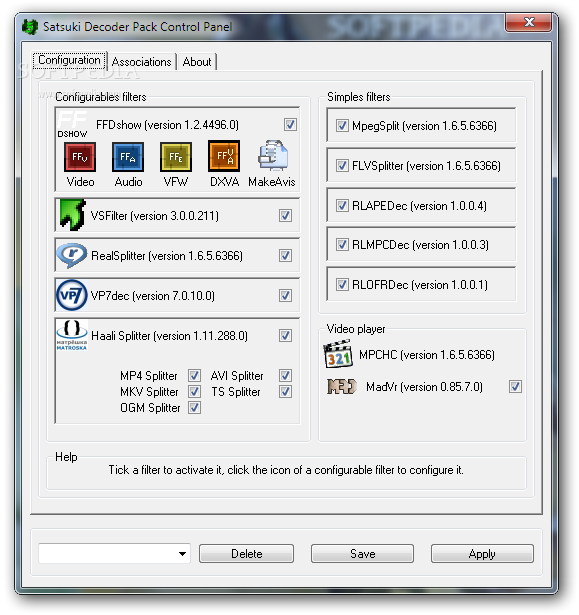Screen dimensions: 579x615
Task: Click the FLVSplitter version label
Action: click(426, 166)
